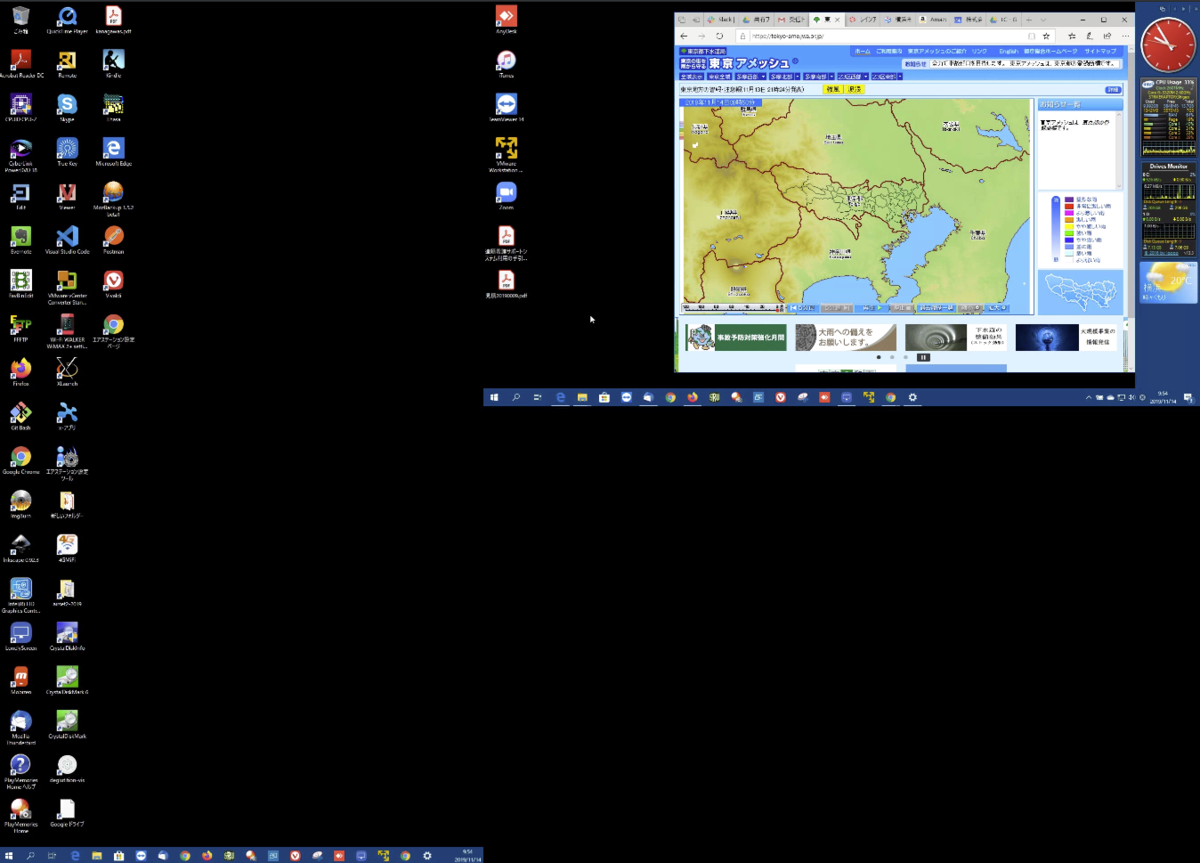The width and height of the screenshot is (1200, 863).
Task: Select the first carousel dot indicator
Action: tap(878, 357)
